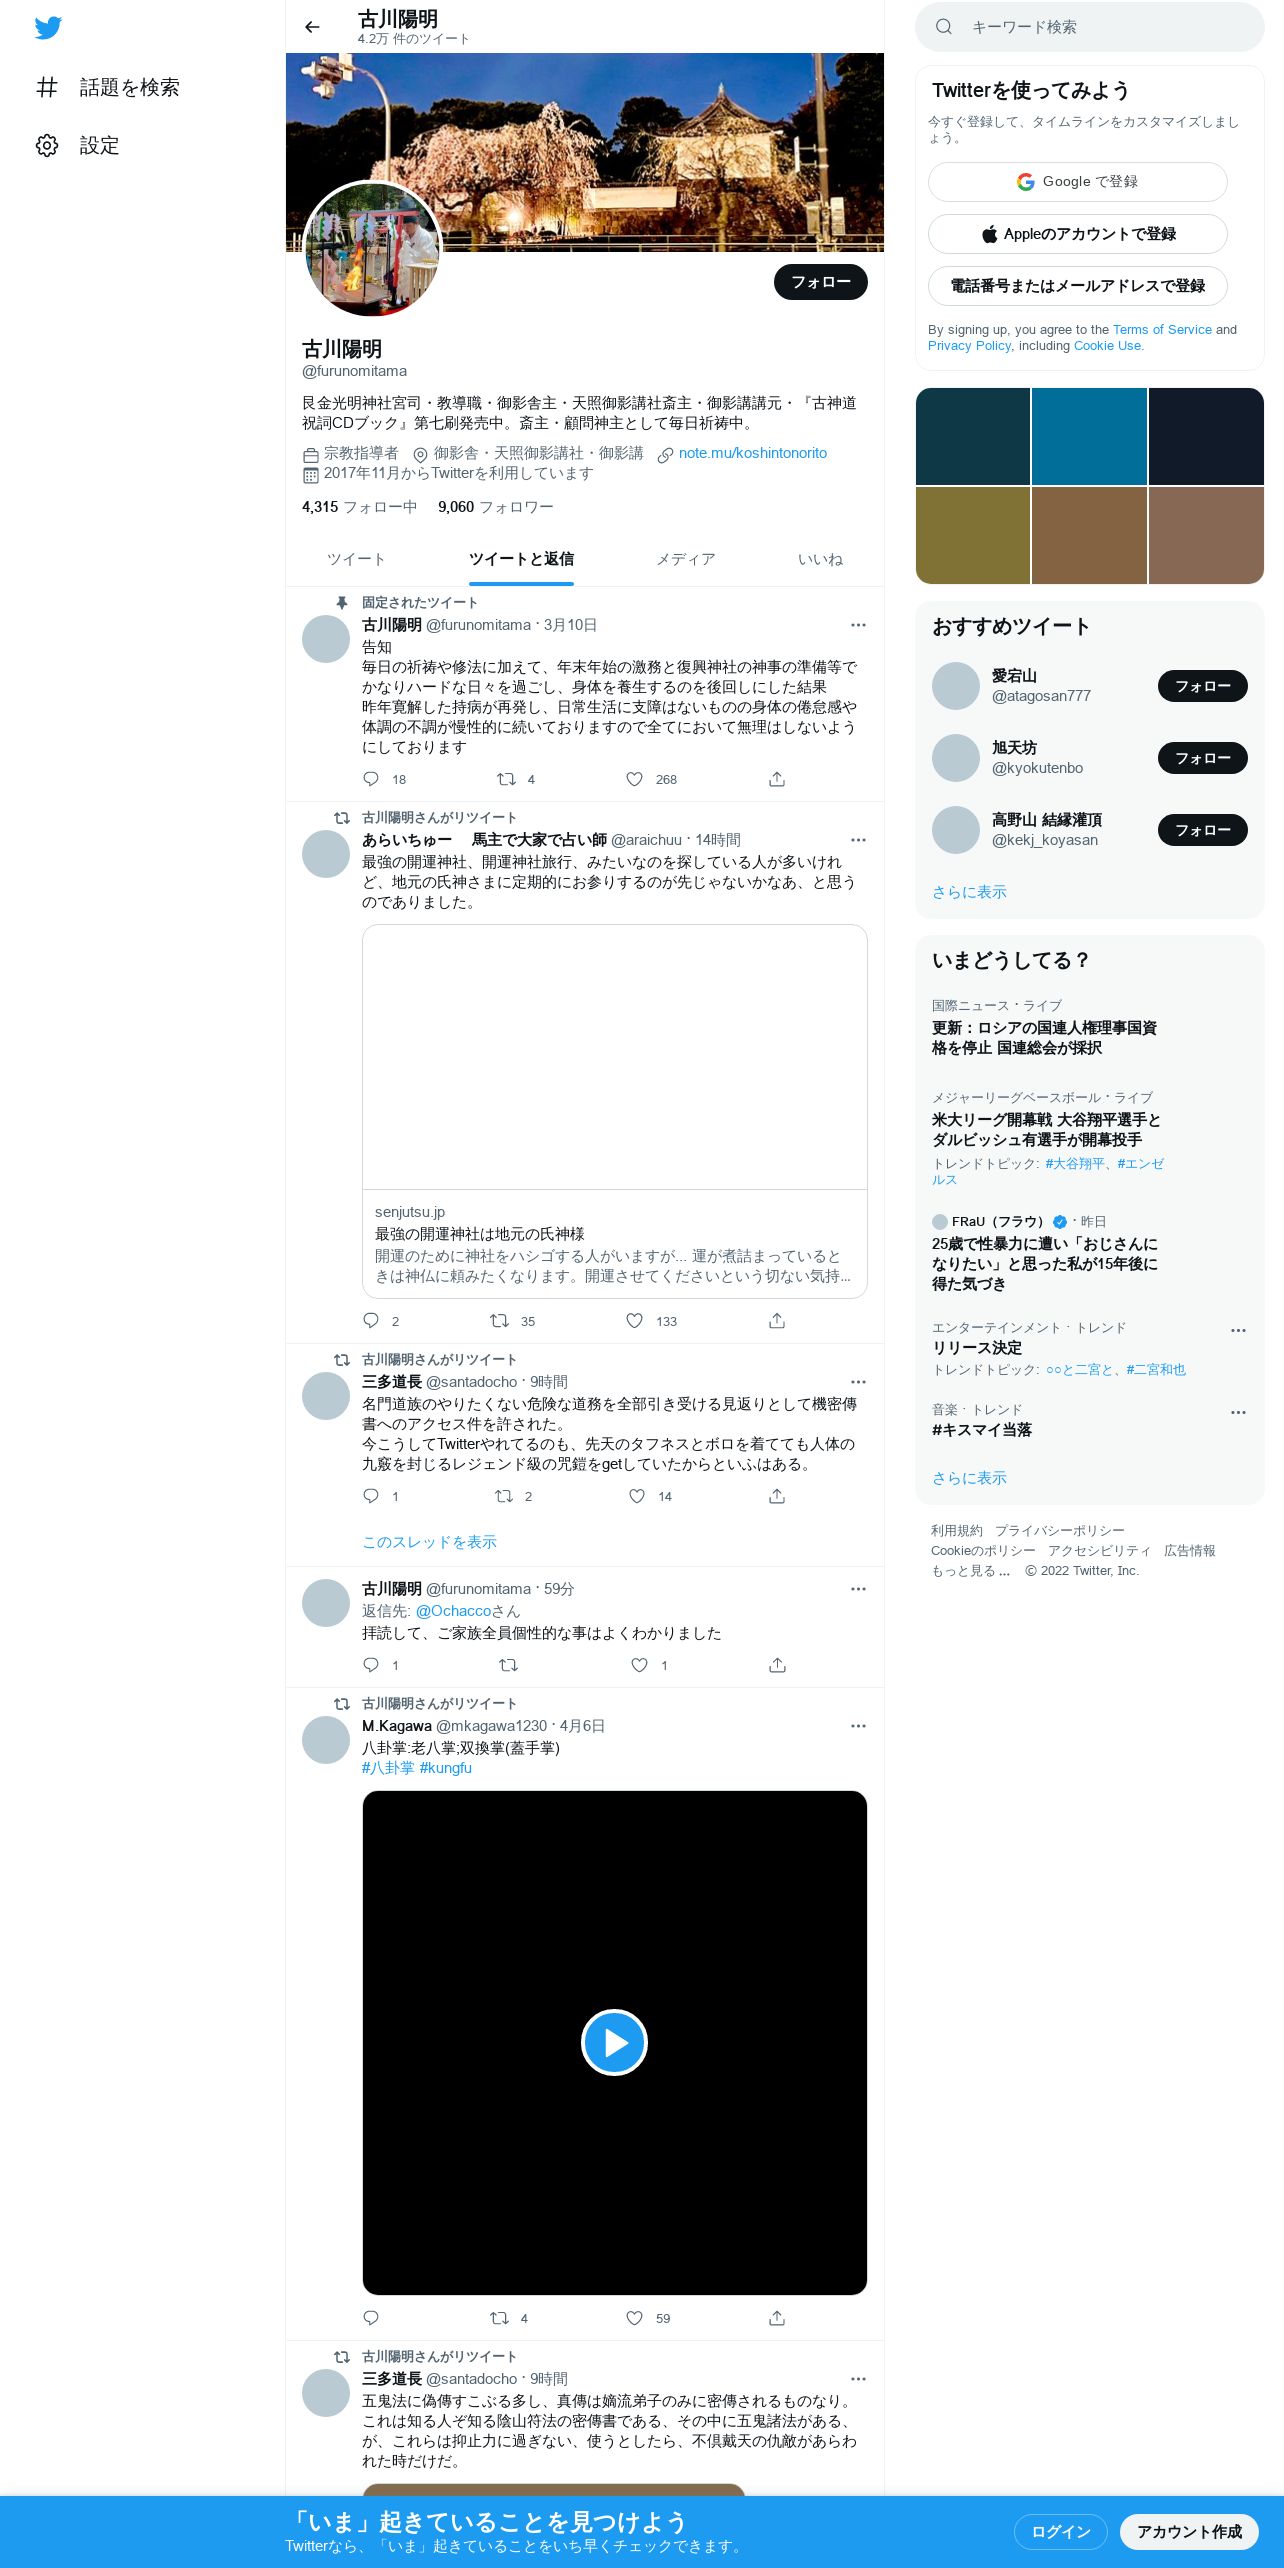Retweet the 拝読して reply tweet

click(508, 1665)
